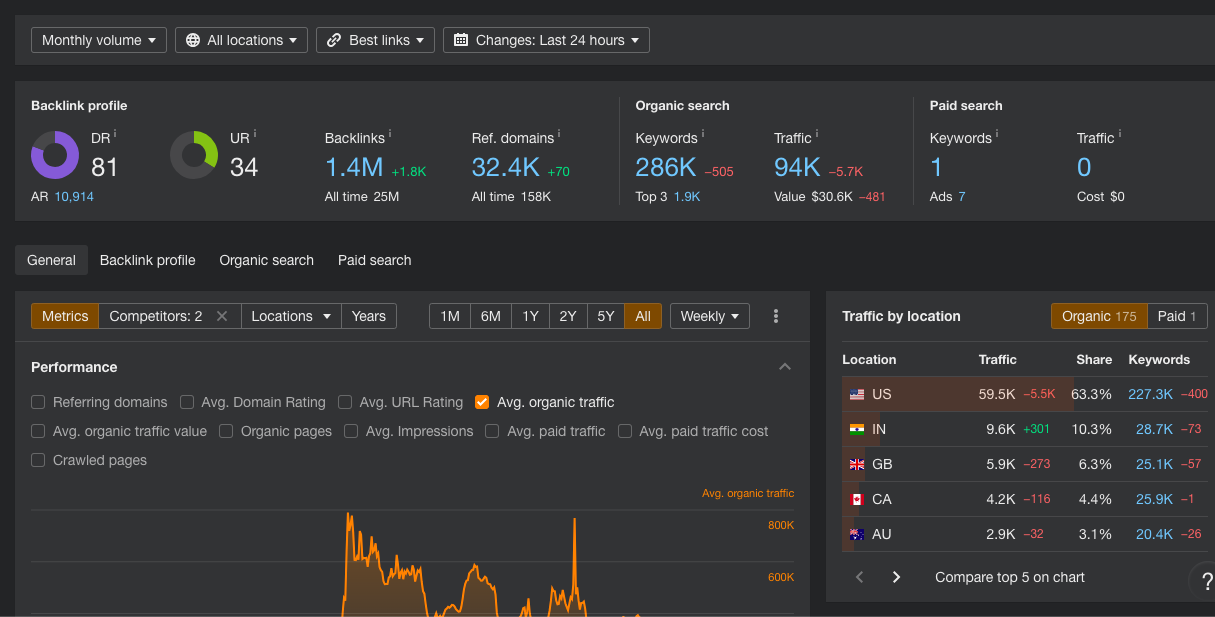Open Top 3 keywords 1.9K link
The width and height of the screenshot is (1215, 617).
pyautogui.click(x=686, y=197)
